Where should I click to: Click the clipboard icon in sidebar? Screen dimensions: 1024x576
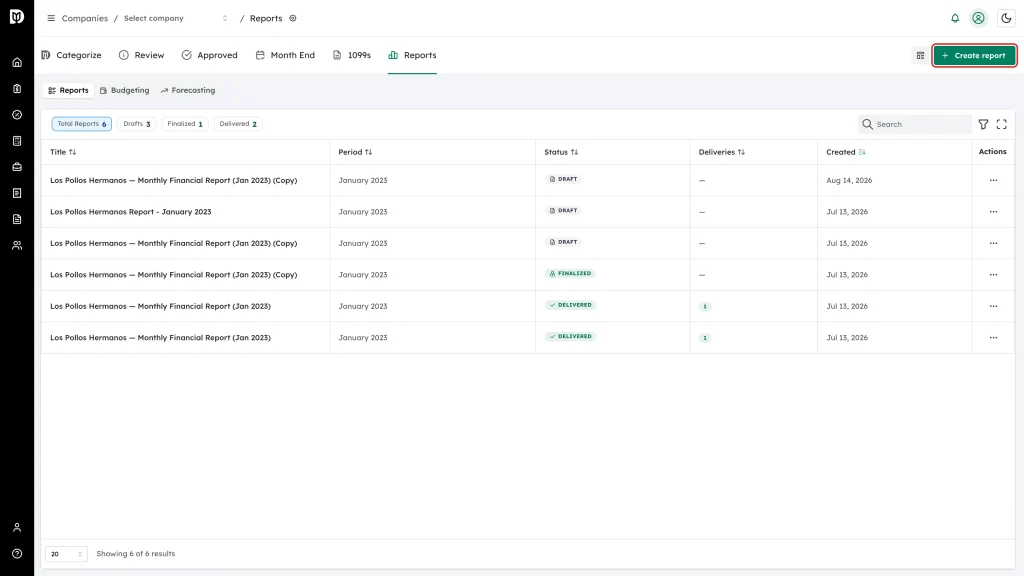(17, 89)
